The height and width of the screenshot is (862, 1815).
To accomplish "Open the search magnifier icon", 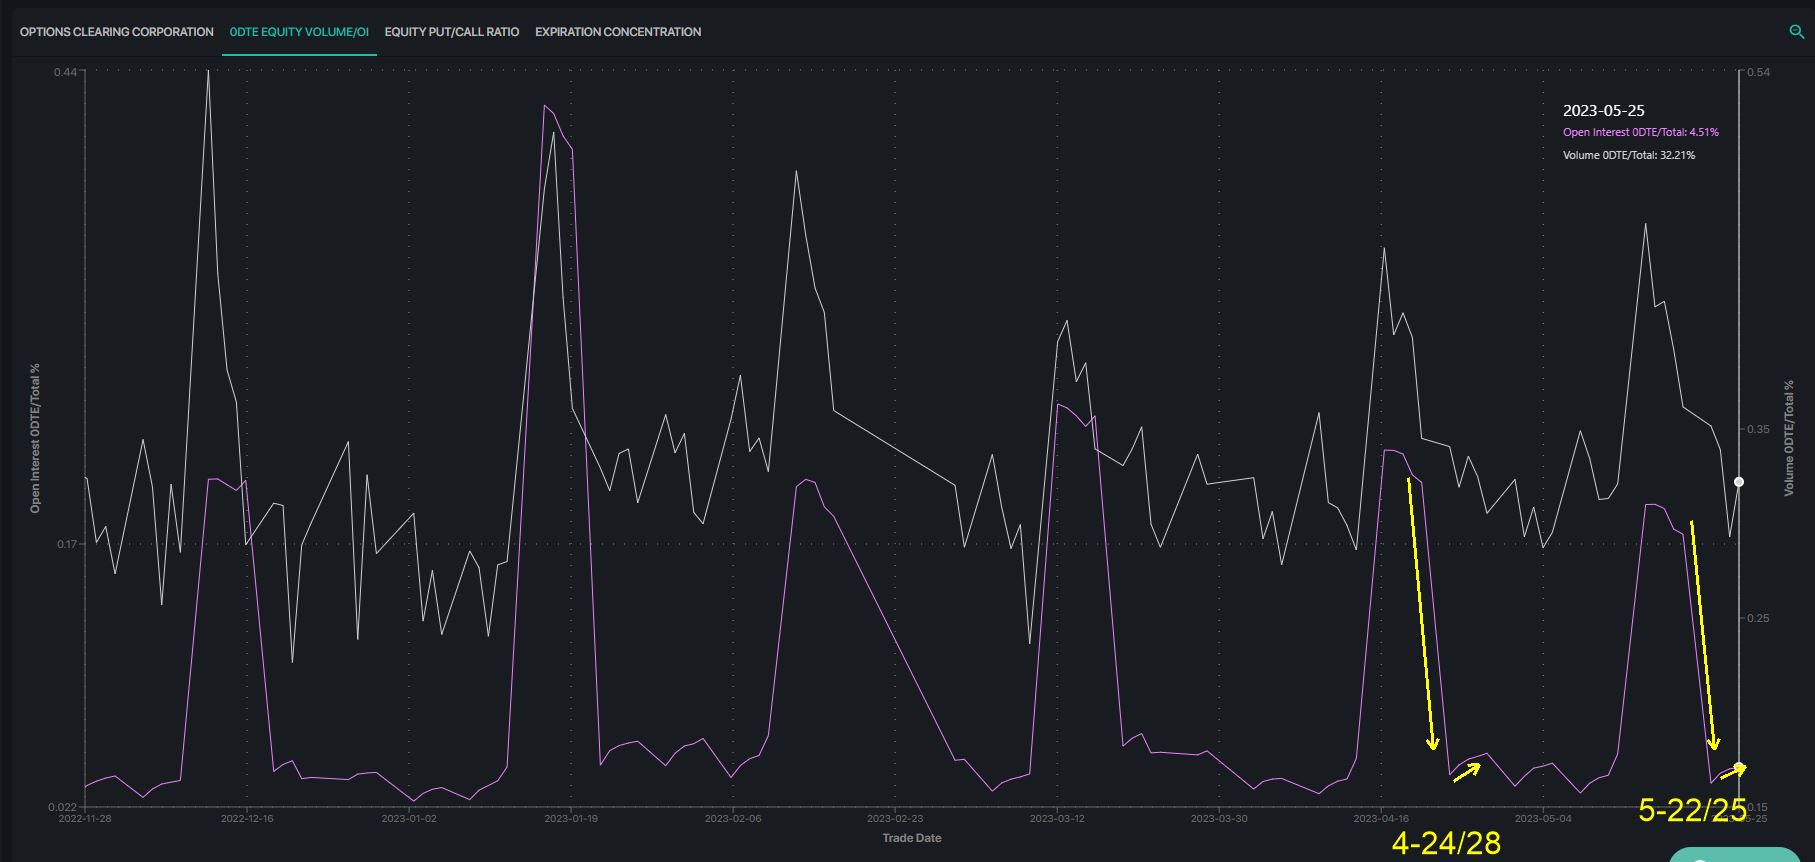I will tap(1796, 32).
